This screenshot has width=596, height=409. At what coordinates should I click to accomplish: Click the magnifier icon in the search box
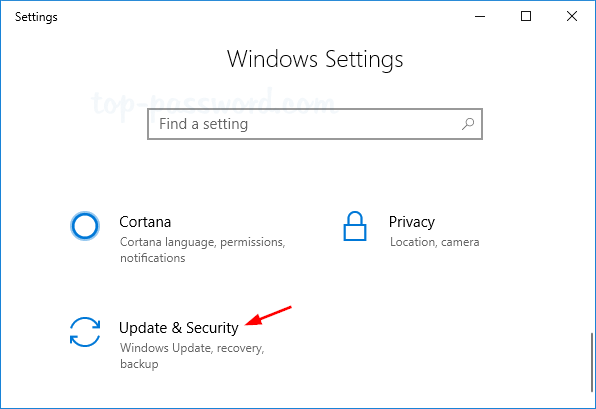tap(468, 124)
